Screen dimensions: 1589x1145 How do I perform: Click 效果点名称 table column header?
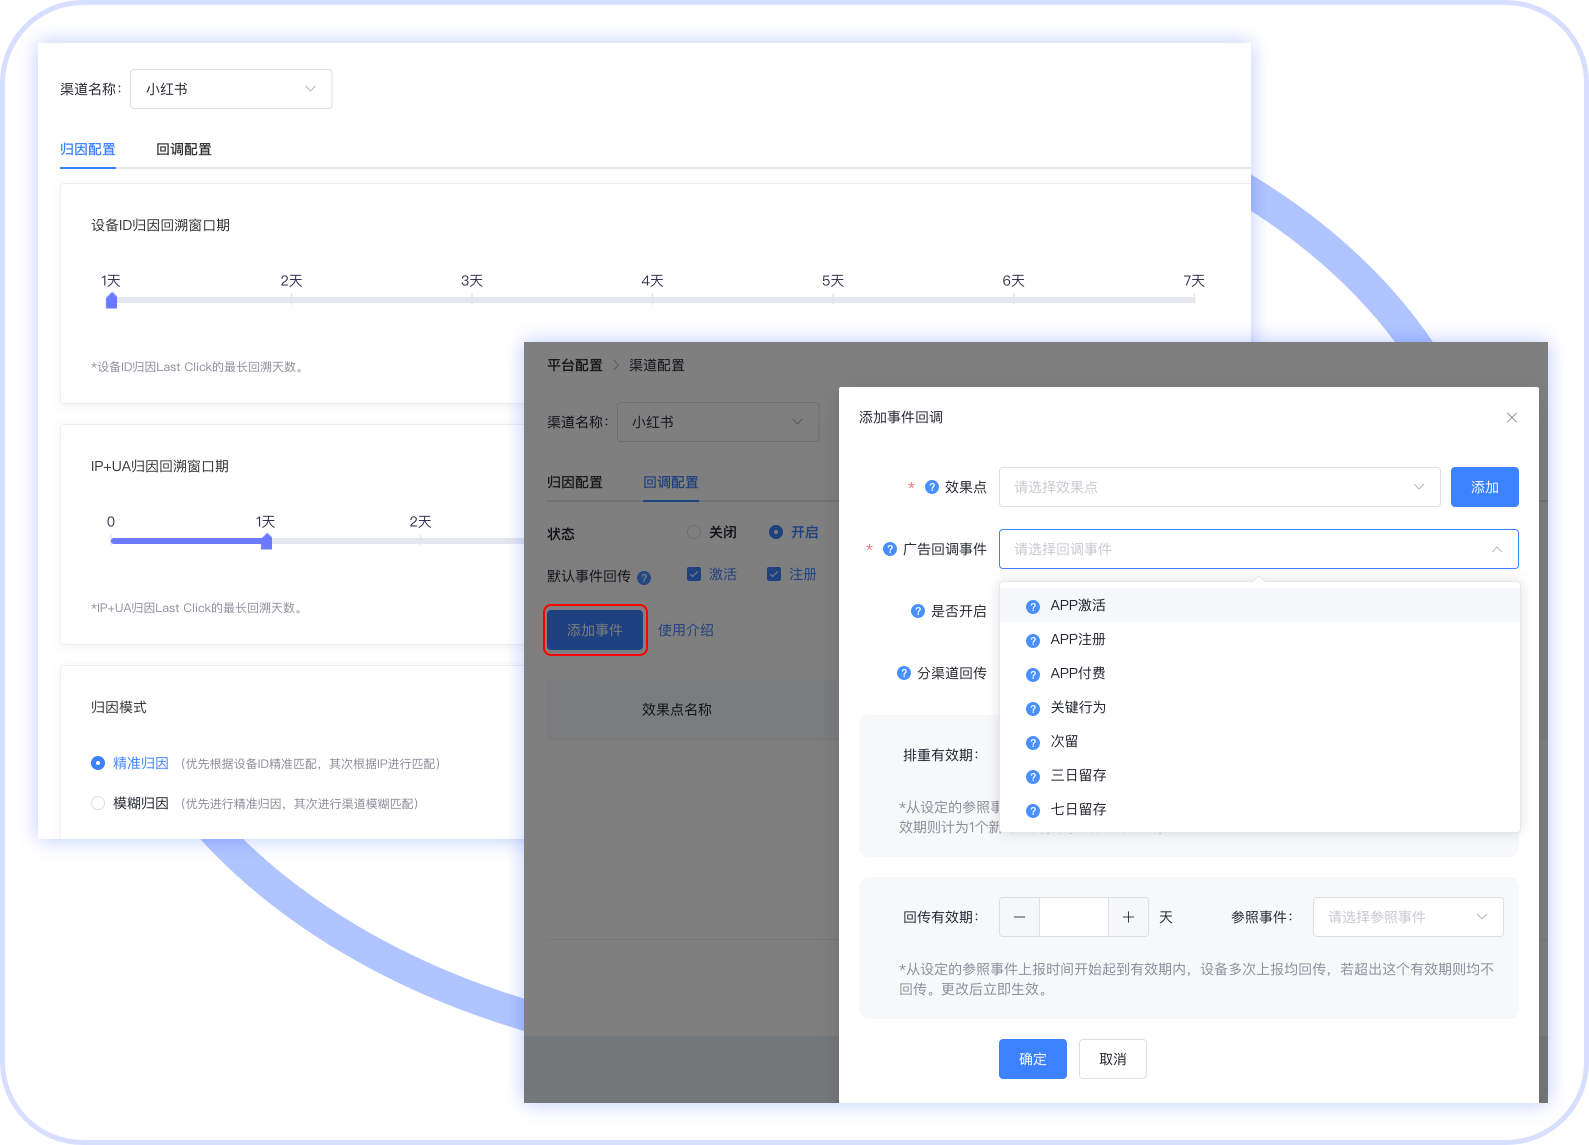[677, 710]
